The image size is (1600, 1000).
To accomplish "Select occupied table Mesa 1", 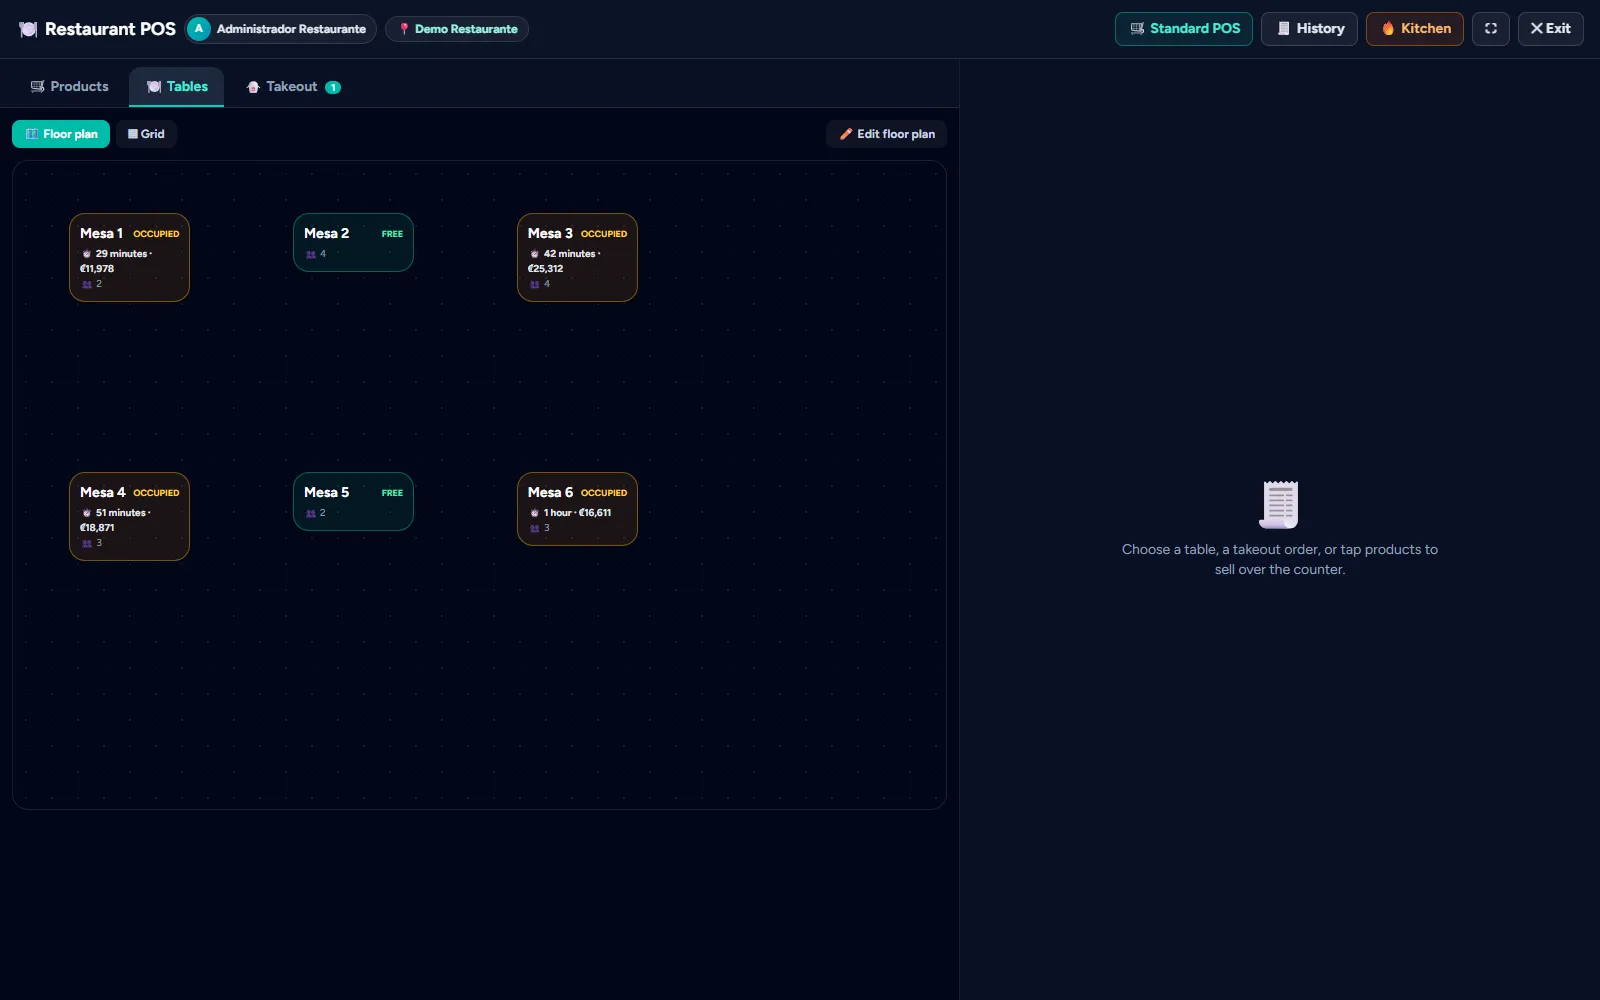I will [x=129, y=257].
